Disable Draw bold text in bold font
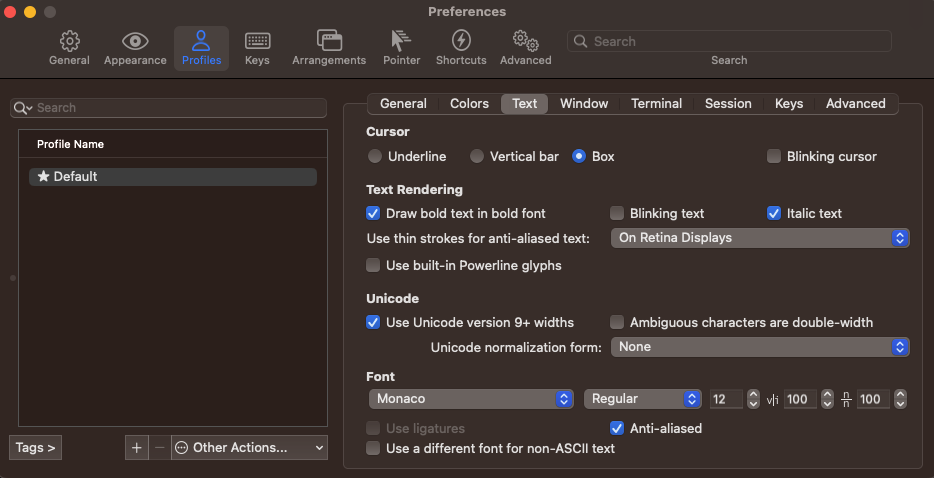This screenshot has width=934, height=478. 373,213
